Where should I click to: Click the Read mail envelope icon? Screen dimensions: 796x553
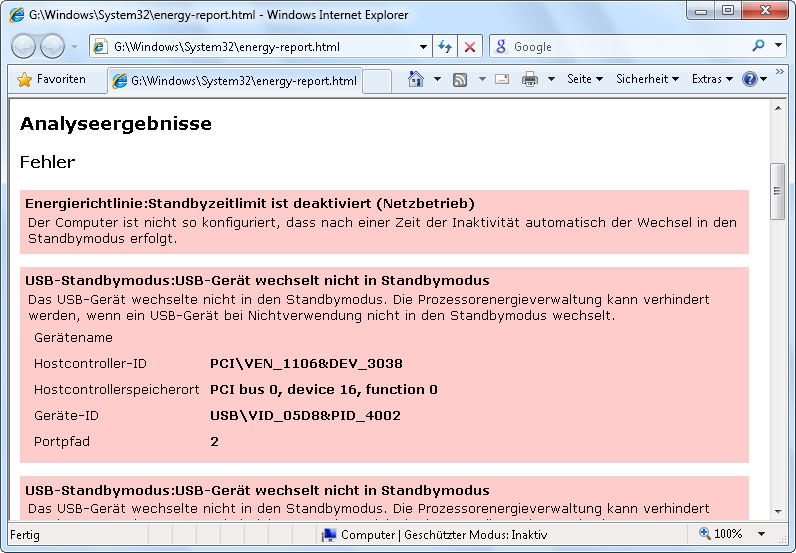(x=501, y=79)
